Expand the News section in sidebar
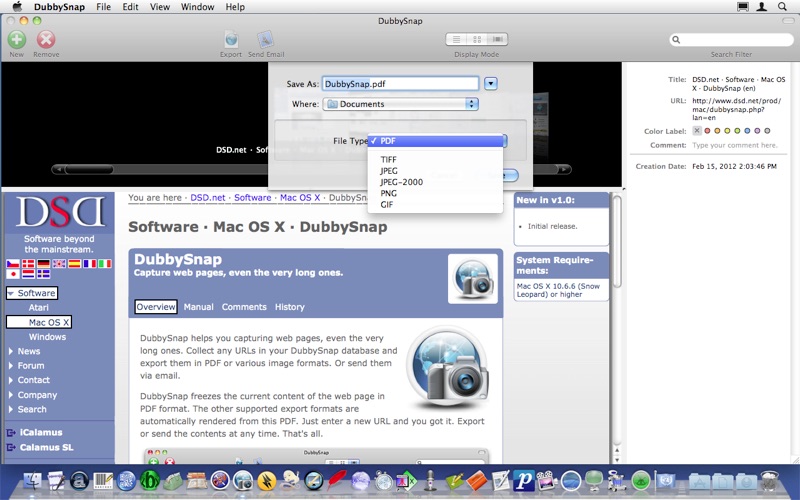800x500 pixels. coord(11,351)
